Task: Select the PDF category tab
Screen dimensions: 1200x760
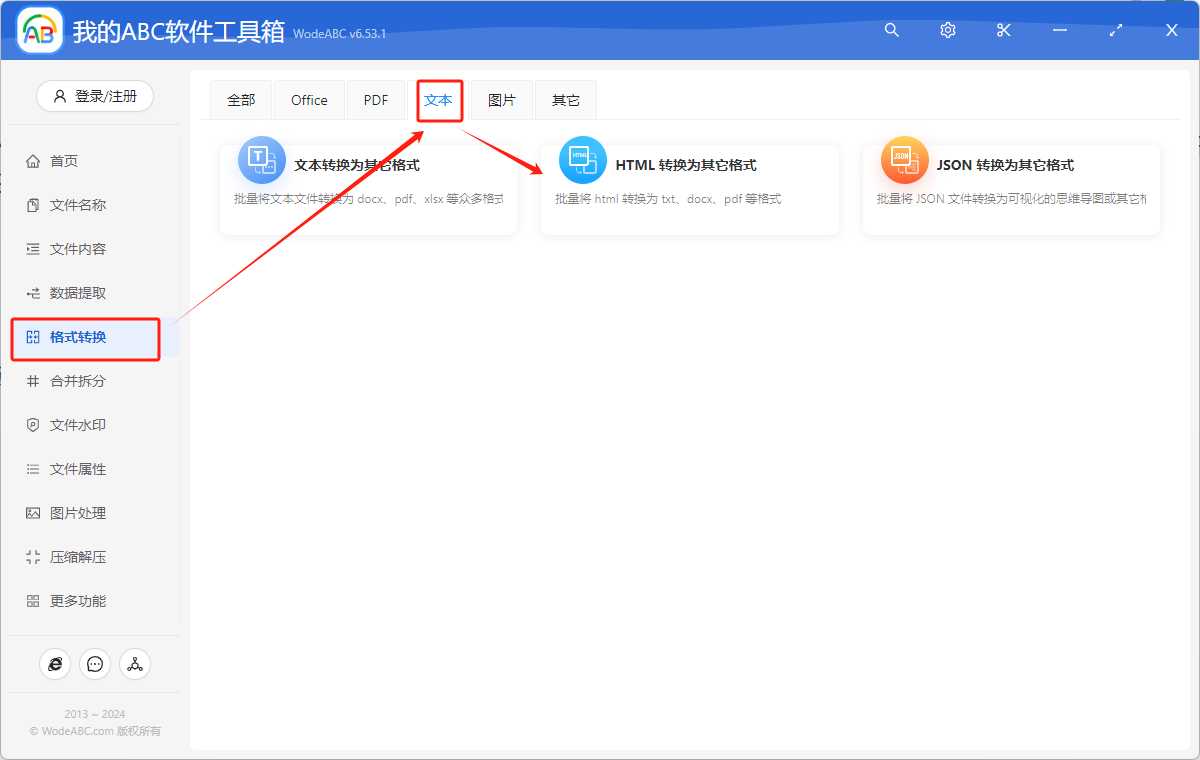Action: click(x=375, y=99)
